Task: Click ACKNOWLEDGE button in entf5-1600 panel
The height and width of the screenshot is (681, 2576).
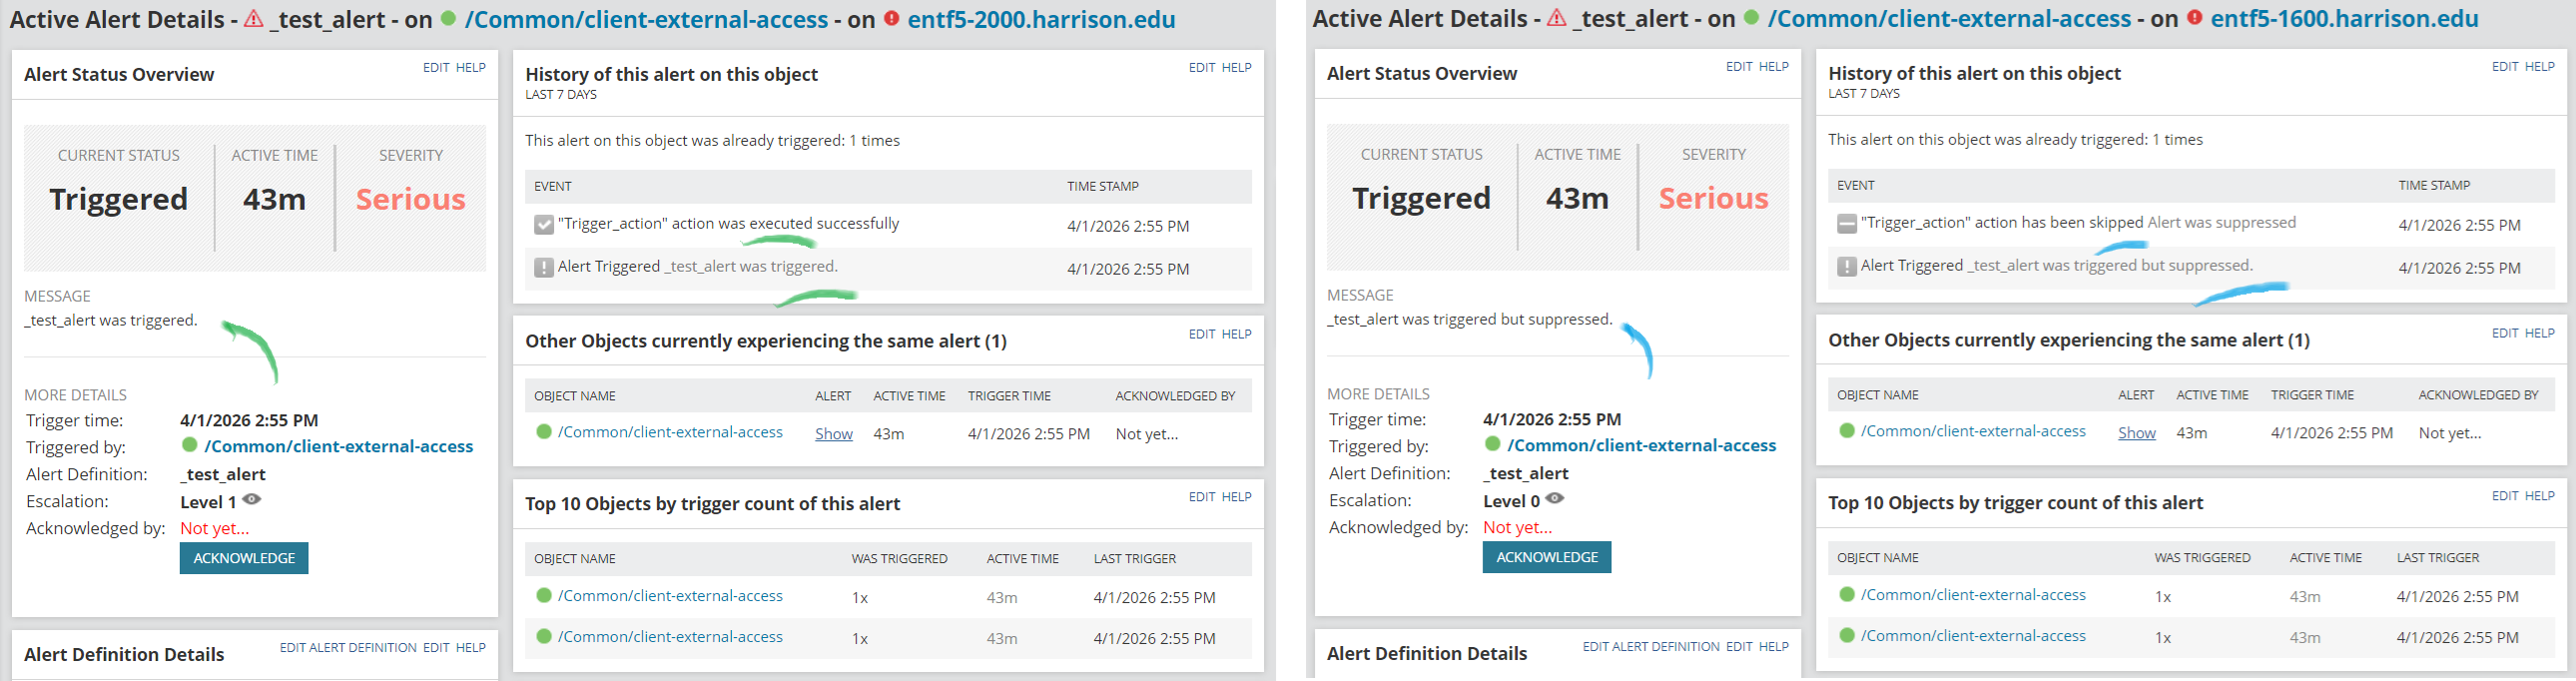Action: [x=1547, y=557]
